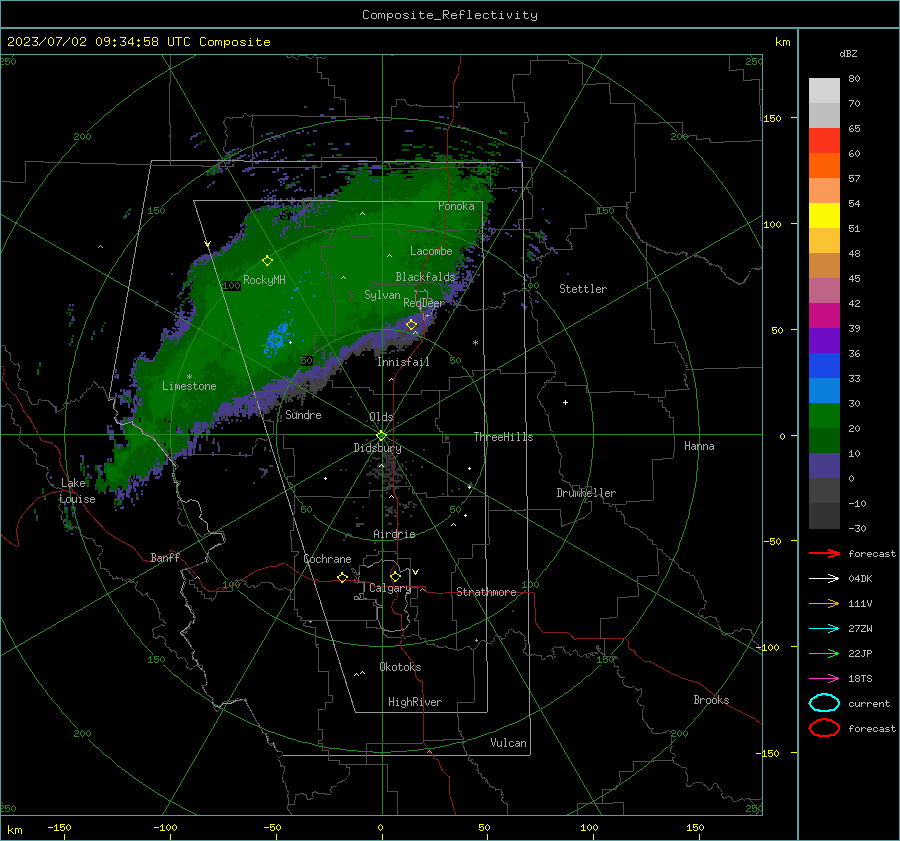Click the 18TS legend text
Screen dimensions: 900x841
pyautogui.click(x=860, y=679)
